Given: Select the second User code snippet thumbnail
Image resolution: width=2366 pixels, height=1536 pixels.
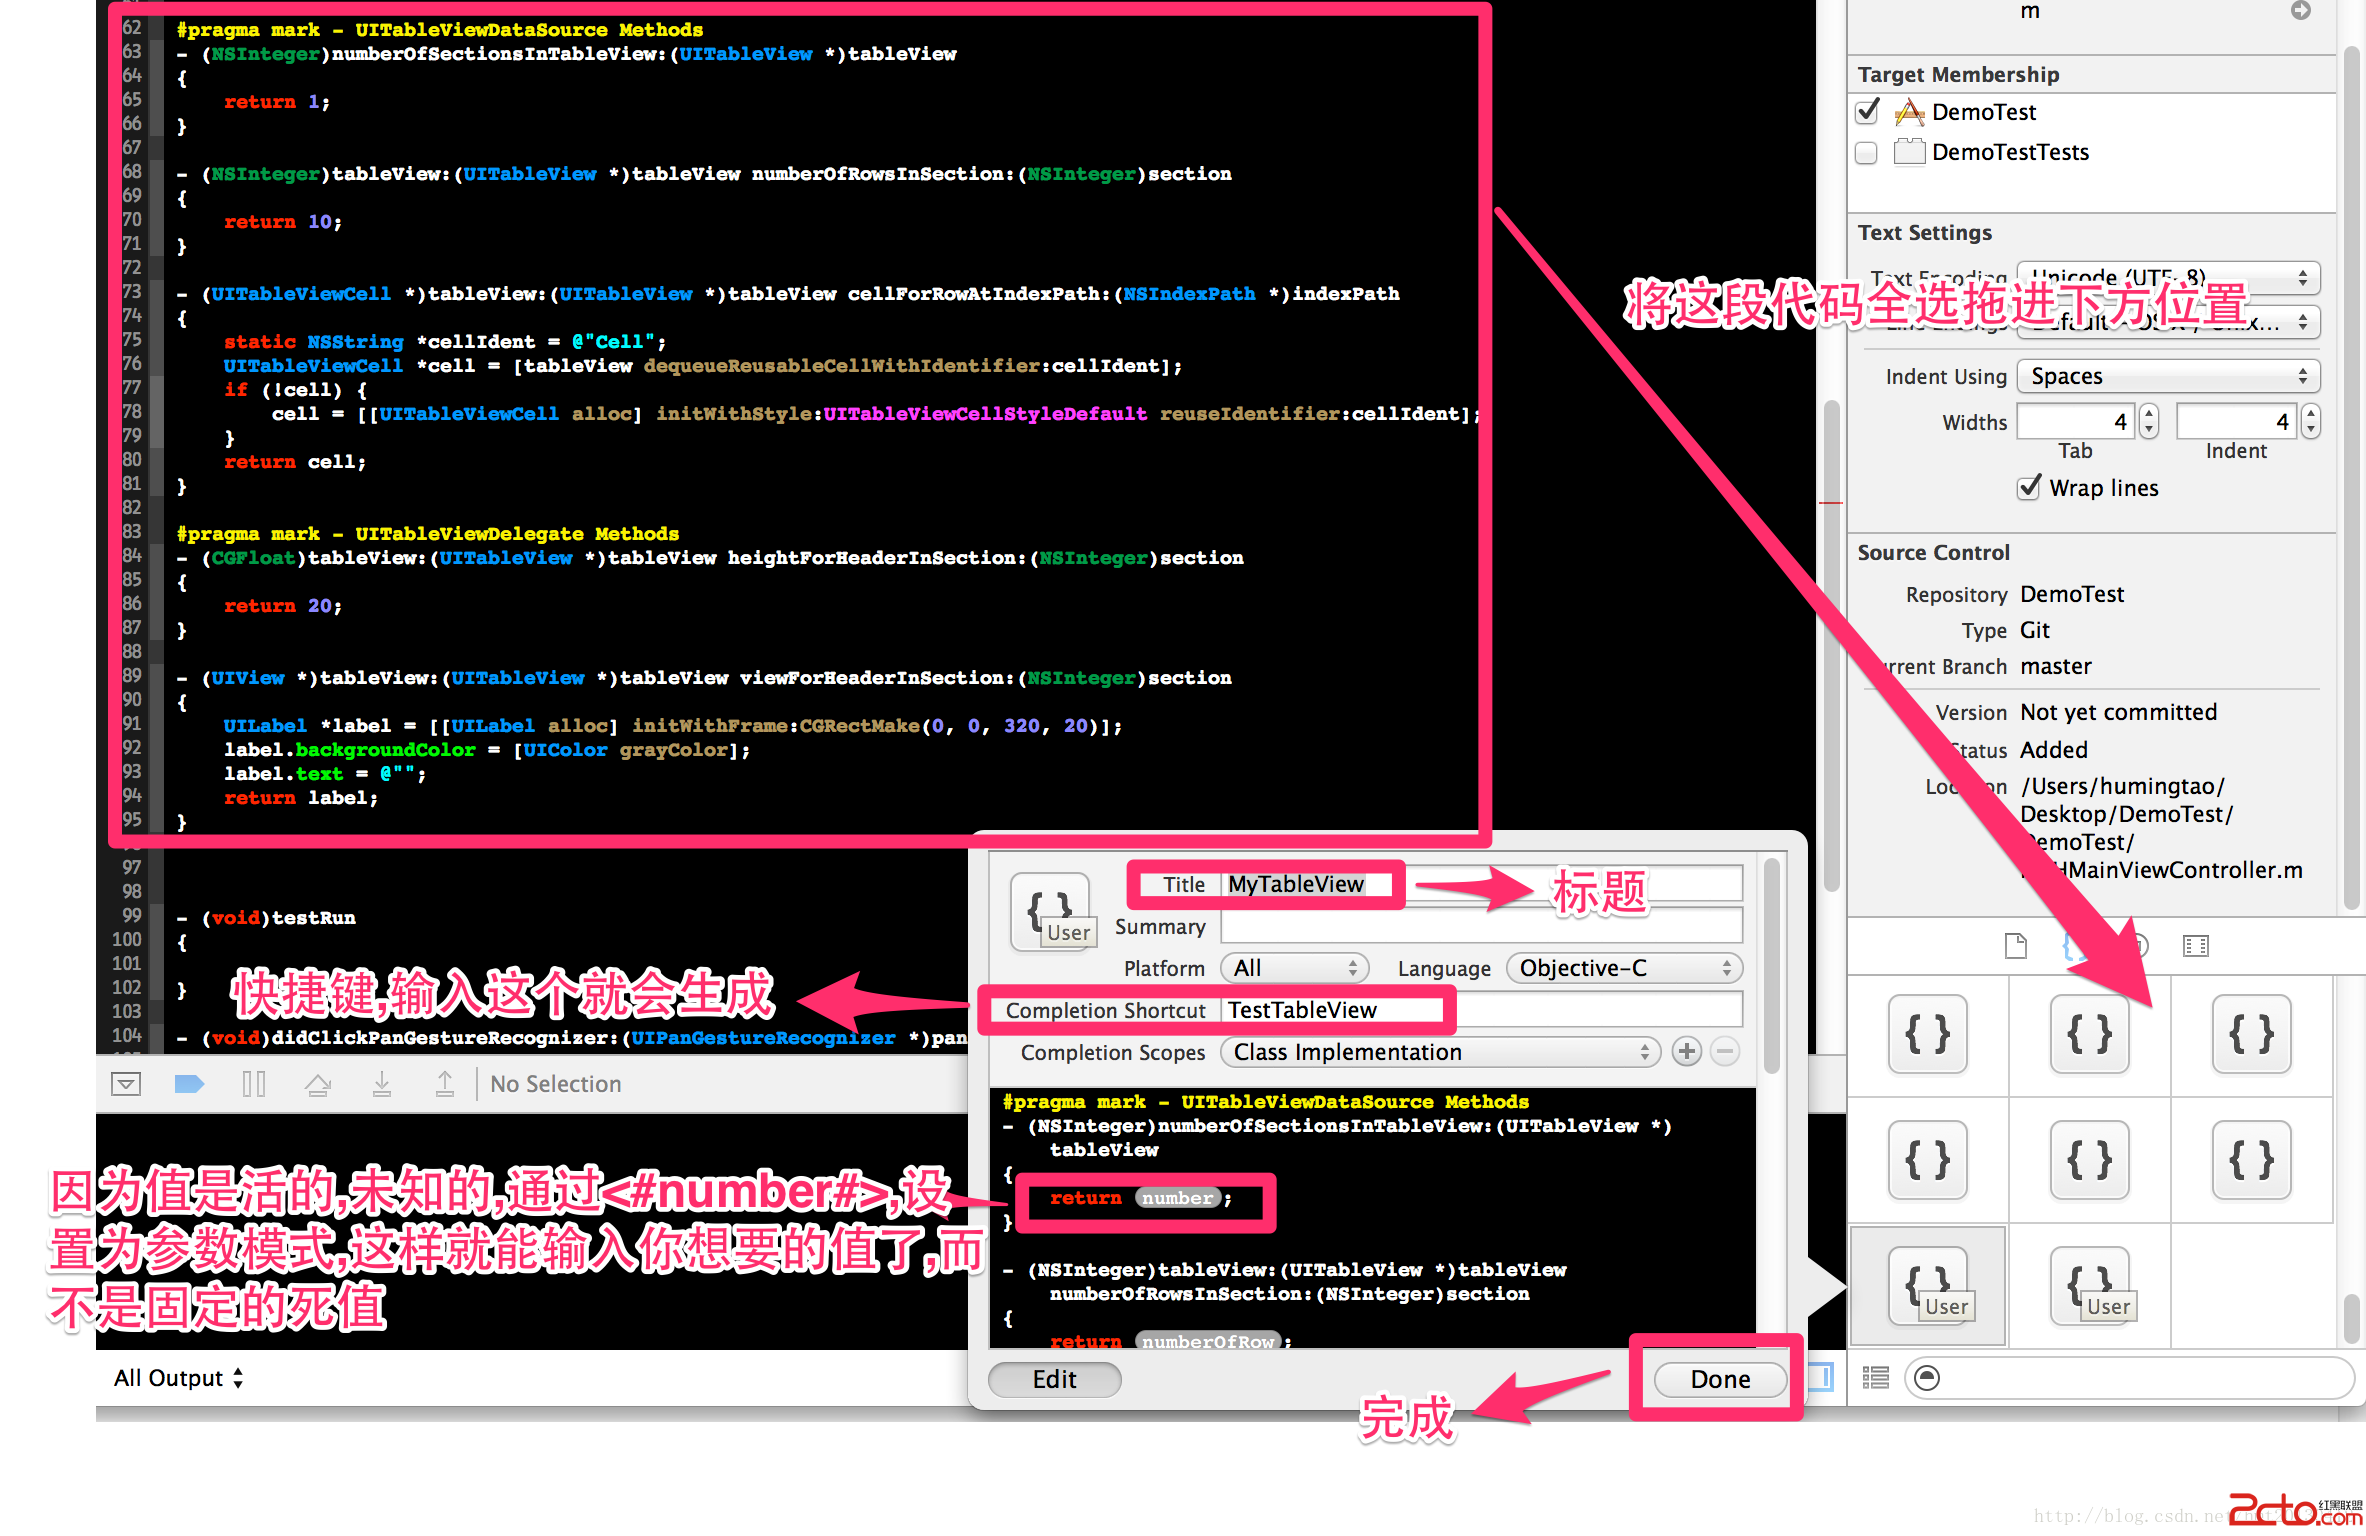Looking at the screenshot, I should coord(2090,1286).
